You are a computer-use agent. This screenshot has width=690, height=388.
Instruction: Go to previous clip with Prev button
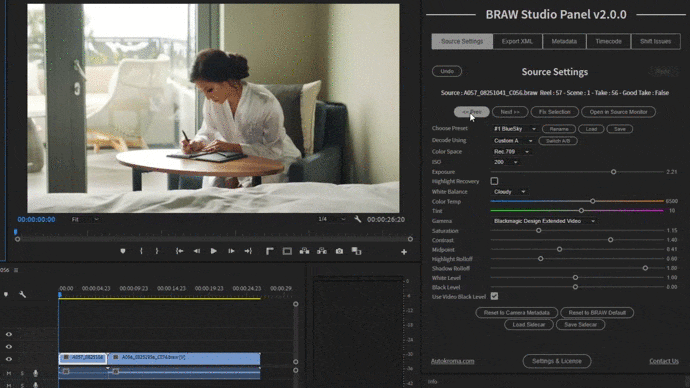pyautogui.click(x=472, y=112)
